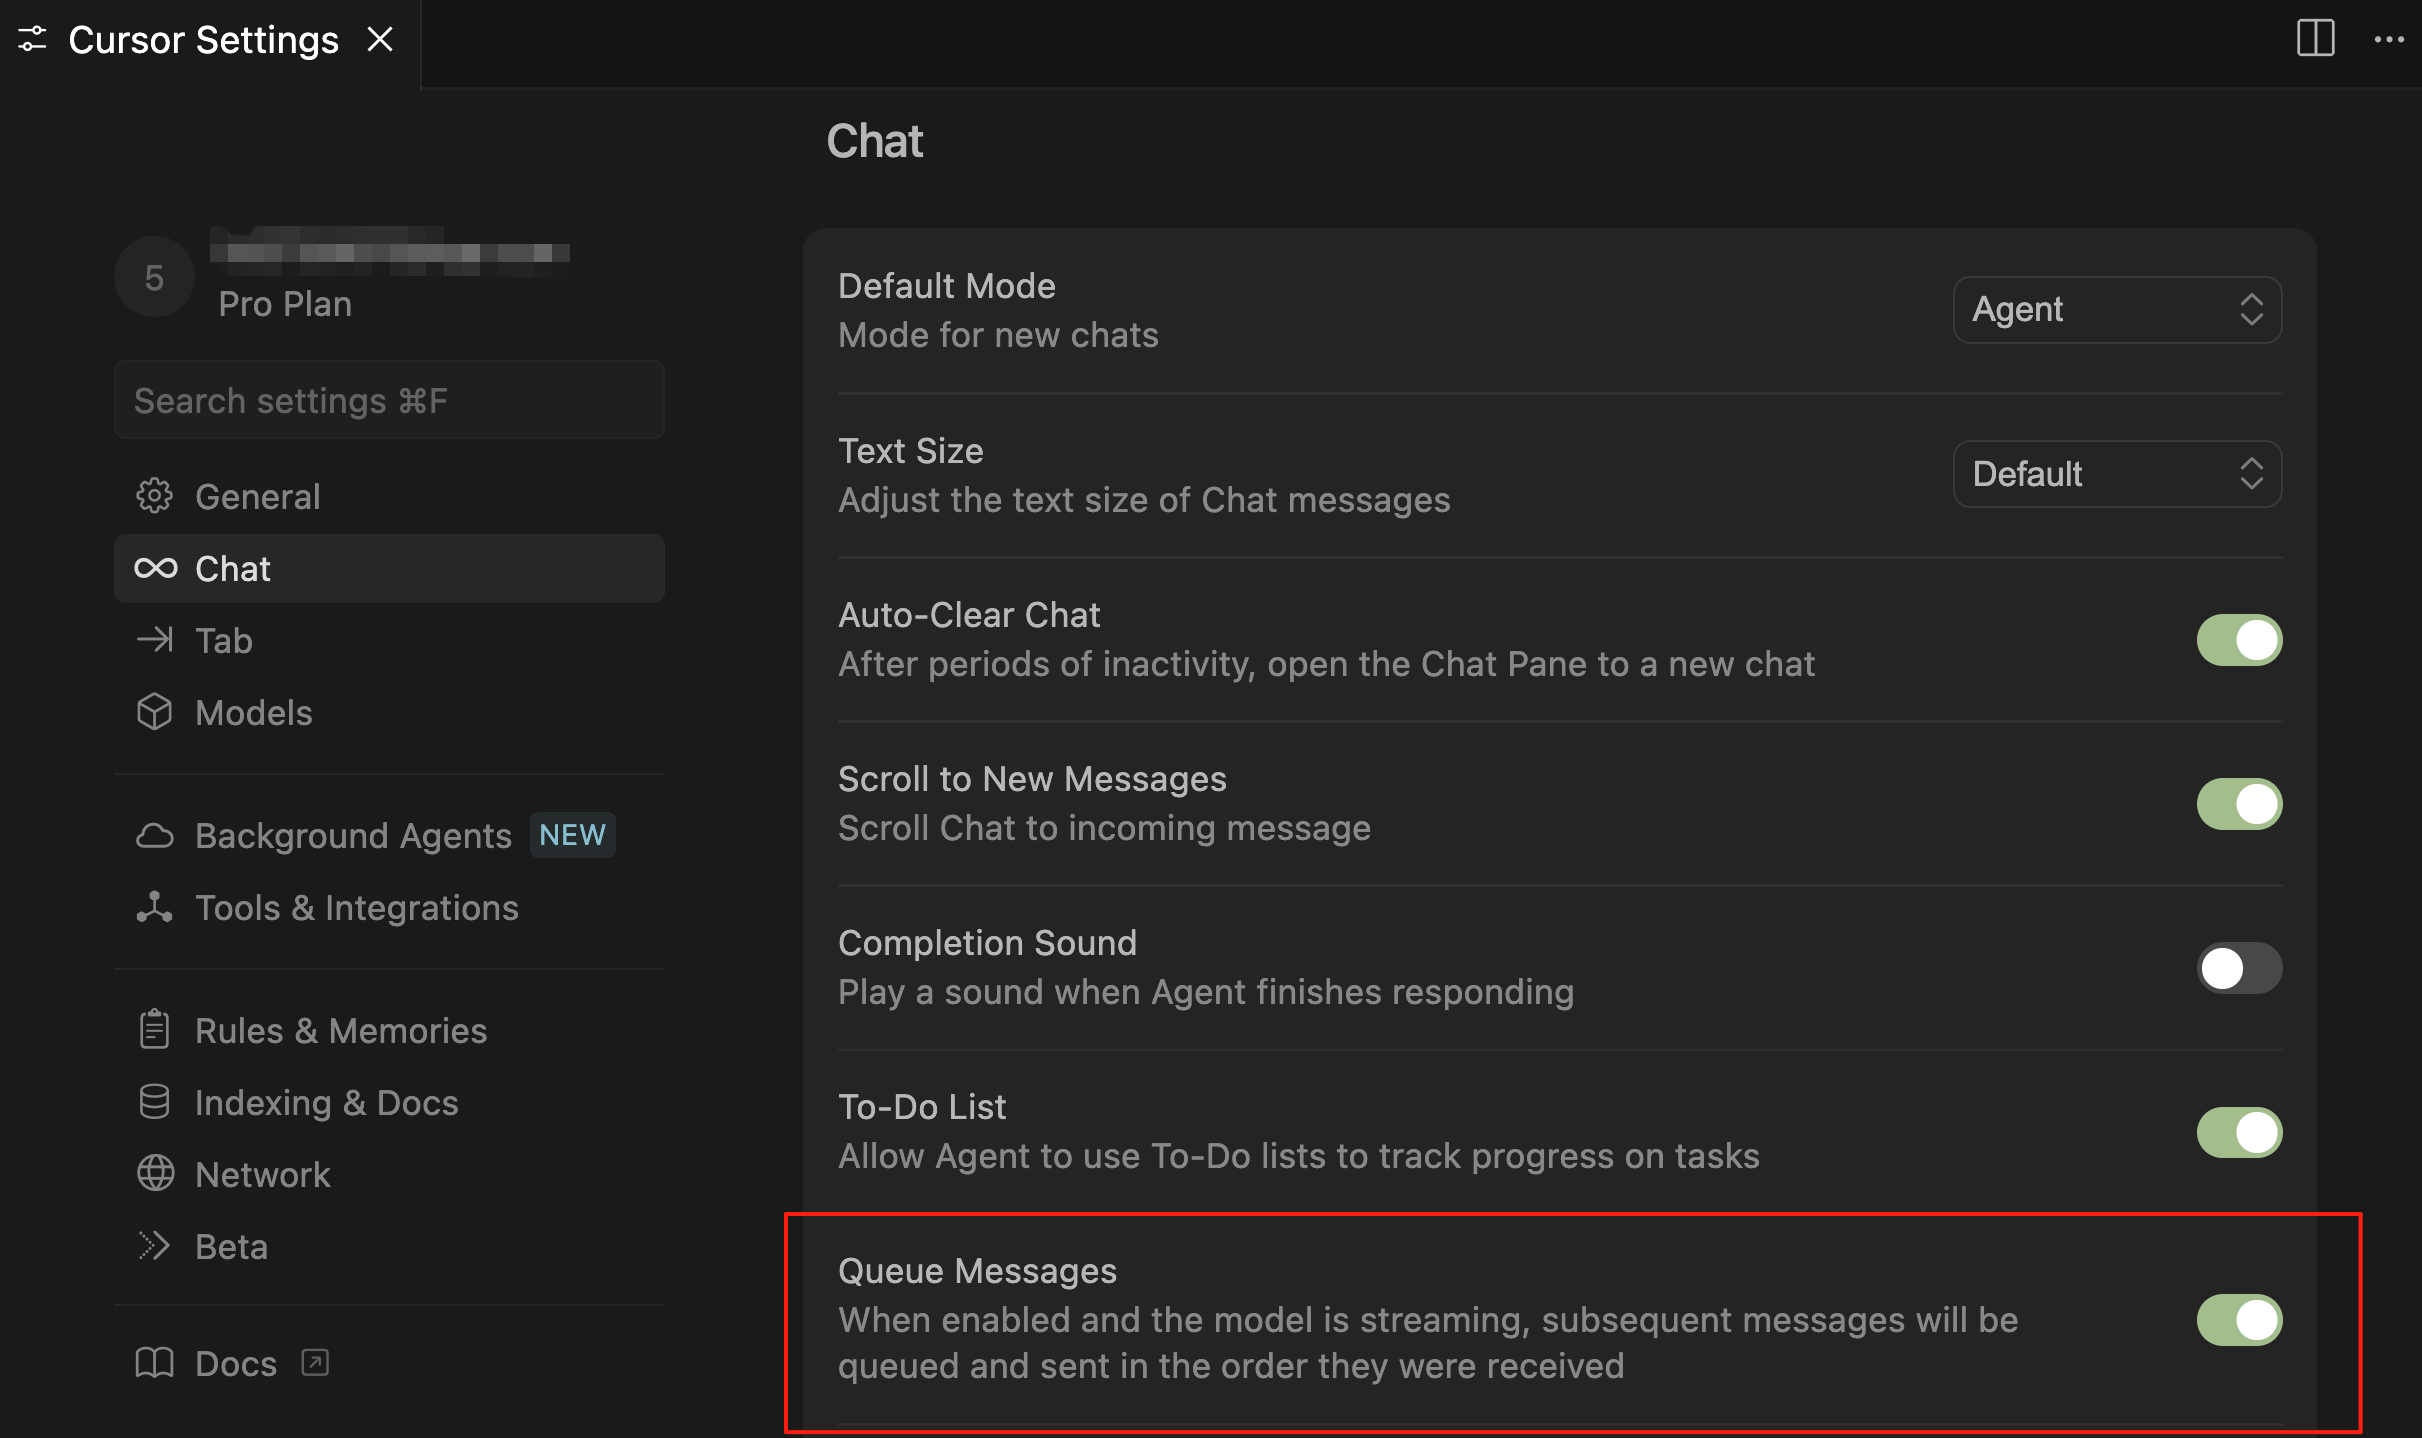Click the Tools & Integrations icon
Image resolution: width=2422 pixels, height=1438 pixels.
154,907
